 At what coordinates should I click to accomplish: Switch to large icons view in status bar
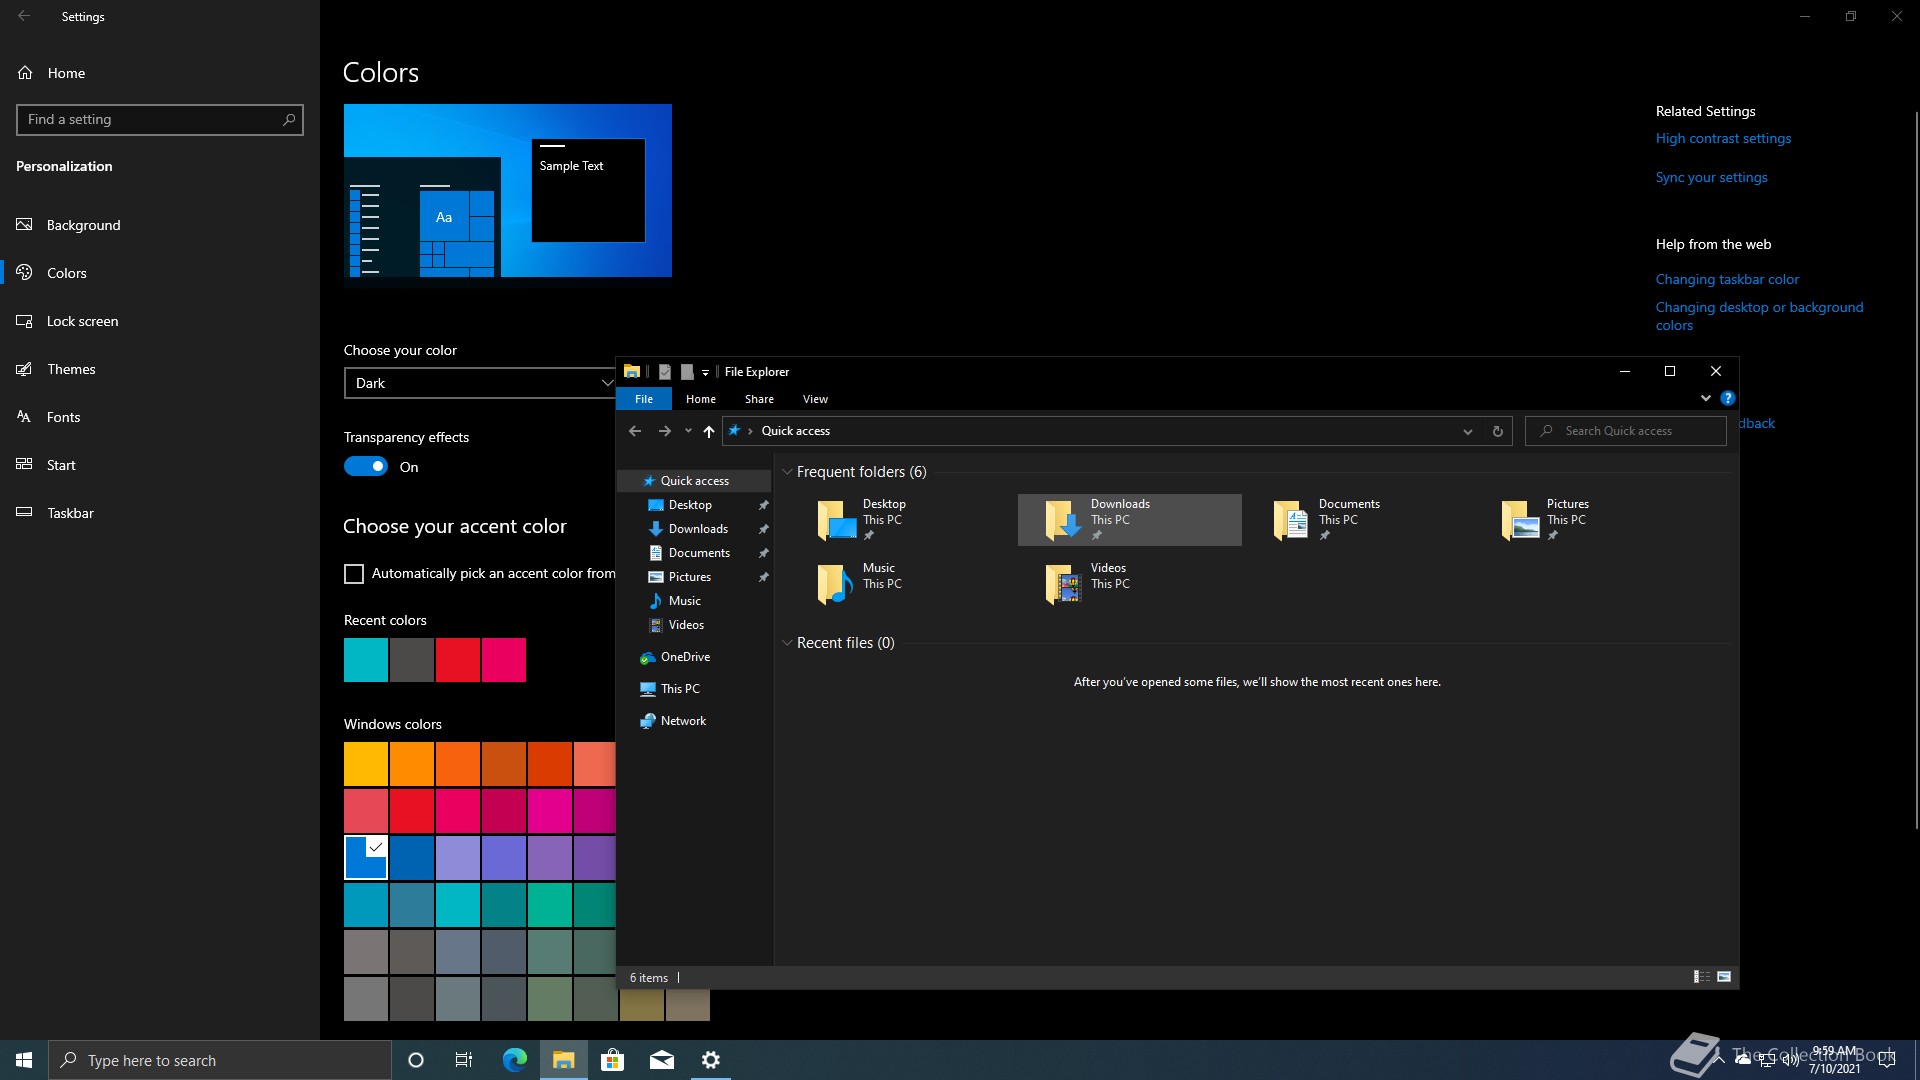tap(1724, 977)
